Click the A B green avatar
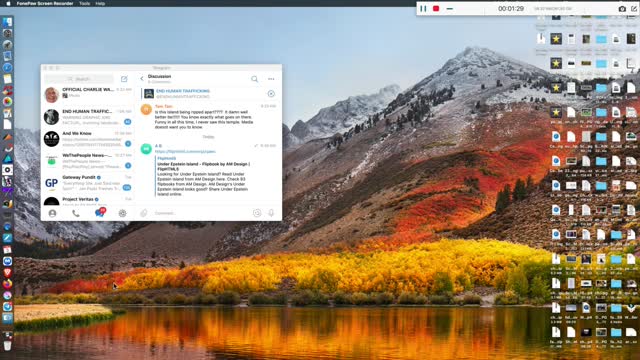Screen dimensions: 640x360 pyautogui.click(x=146, y=149)
